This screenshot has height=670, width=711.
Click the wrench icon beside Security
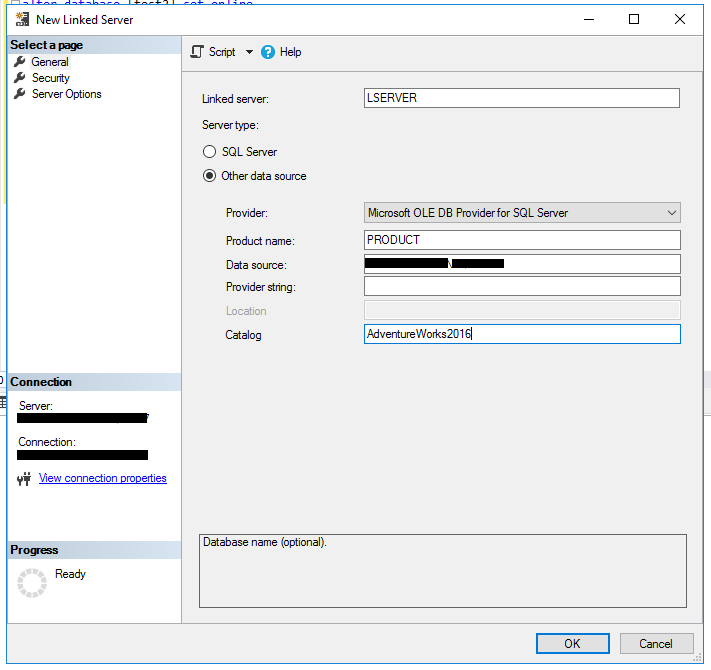(20, 78)
